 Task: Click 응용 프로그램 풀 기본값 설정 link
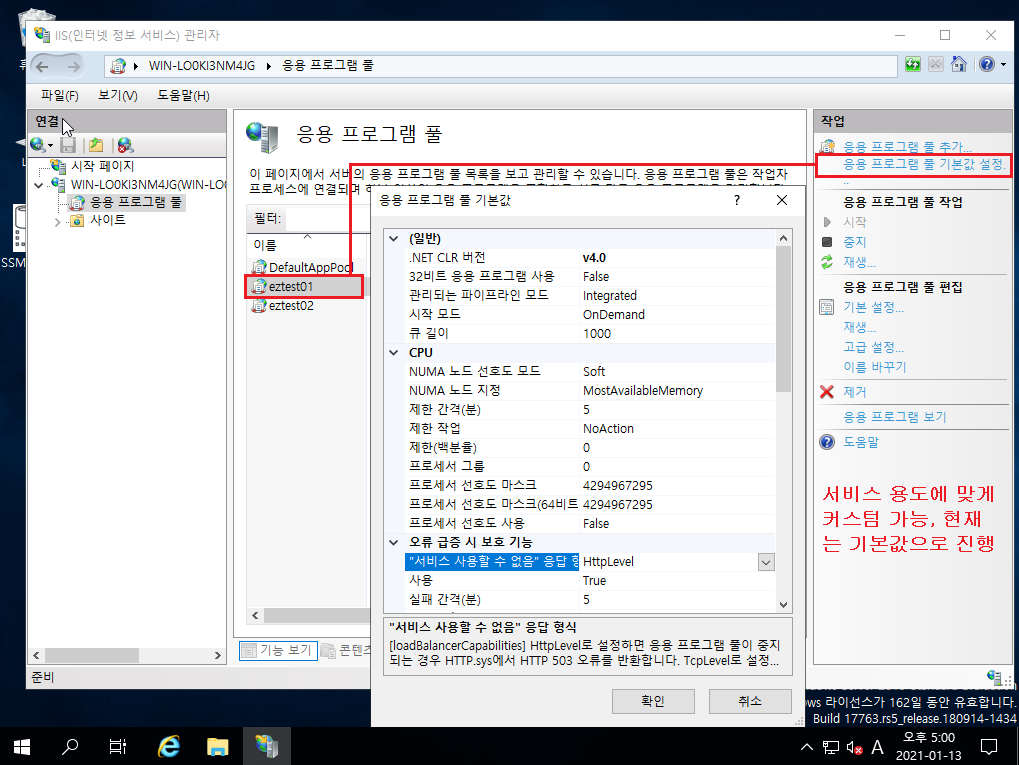(x=925, y=165)
